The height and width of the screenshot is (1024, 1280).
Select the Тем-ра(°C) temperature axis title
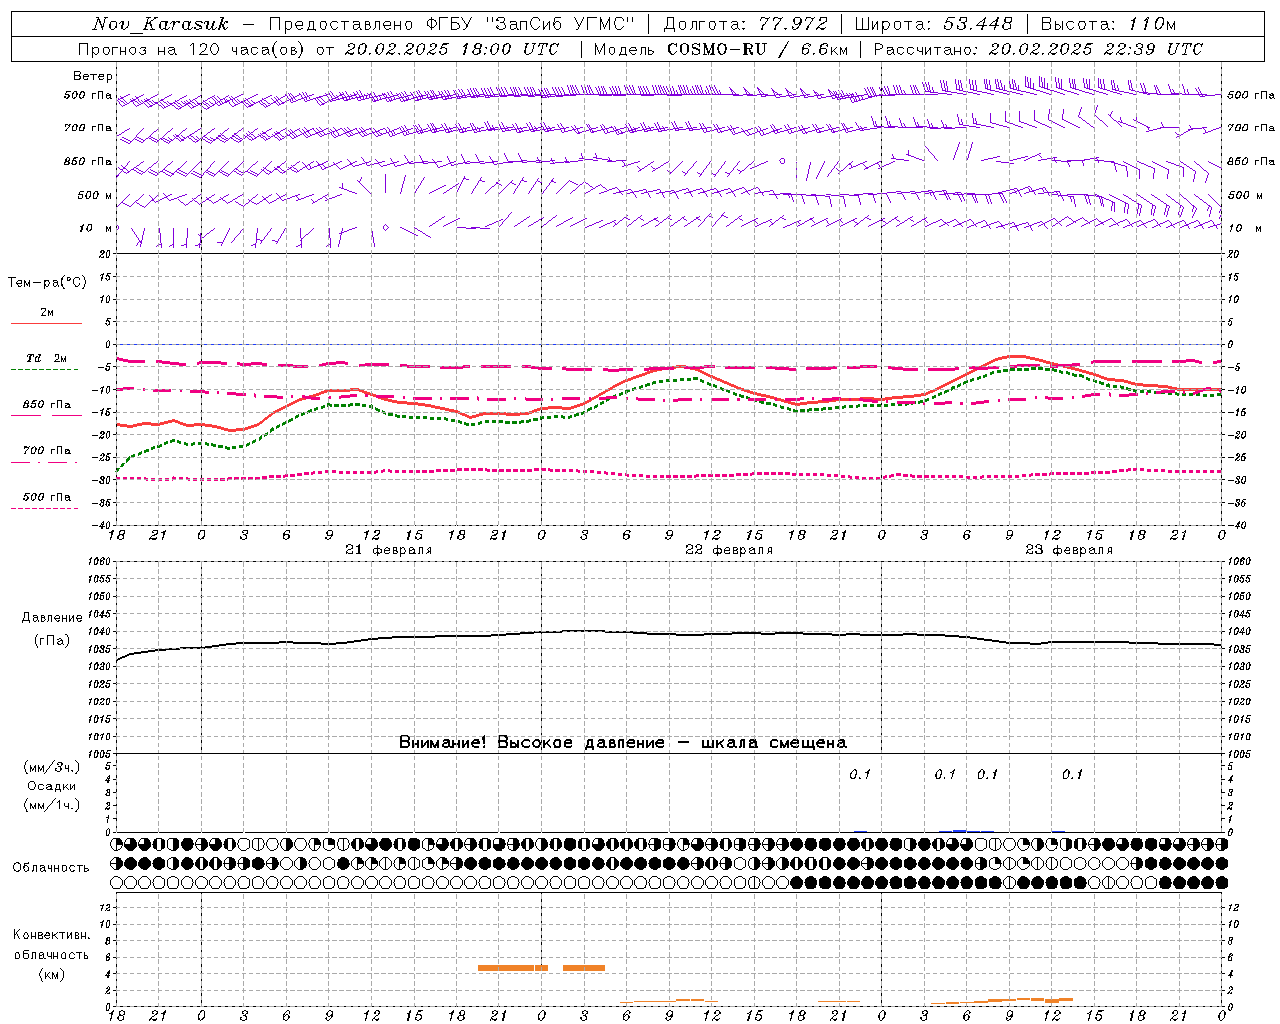[x=47, y=283]
